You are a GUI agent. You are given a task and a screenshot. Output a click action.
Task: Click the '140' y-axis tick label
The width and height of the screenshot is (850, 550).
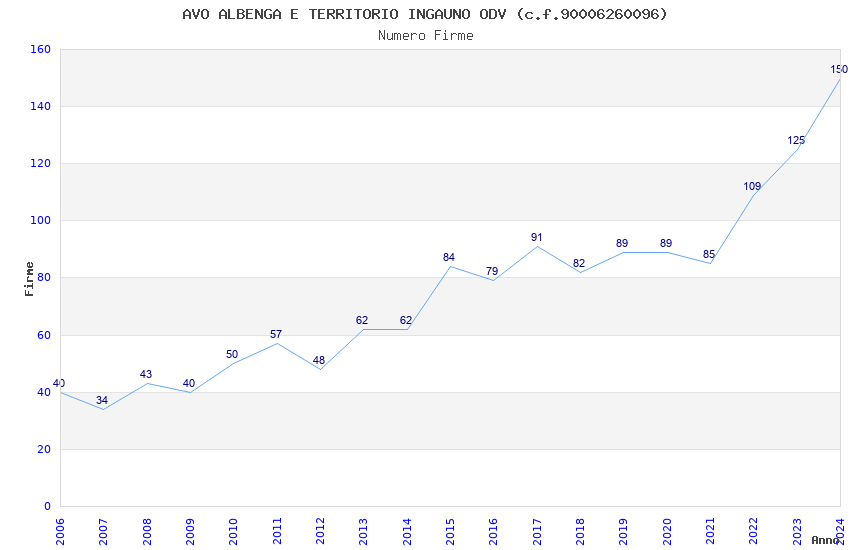40,106
